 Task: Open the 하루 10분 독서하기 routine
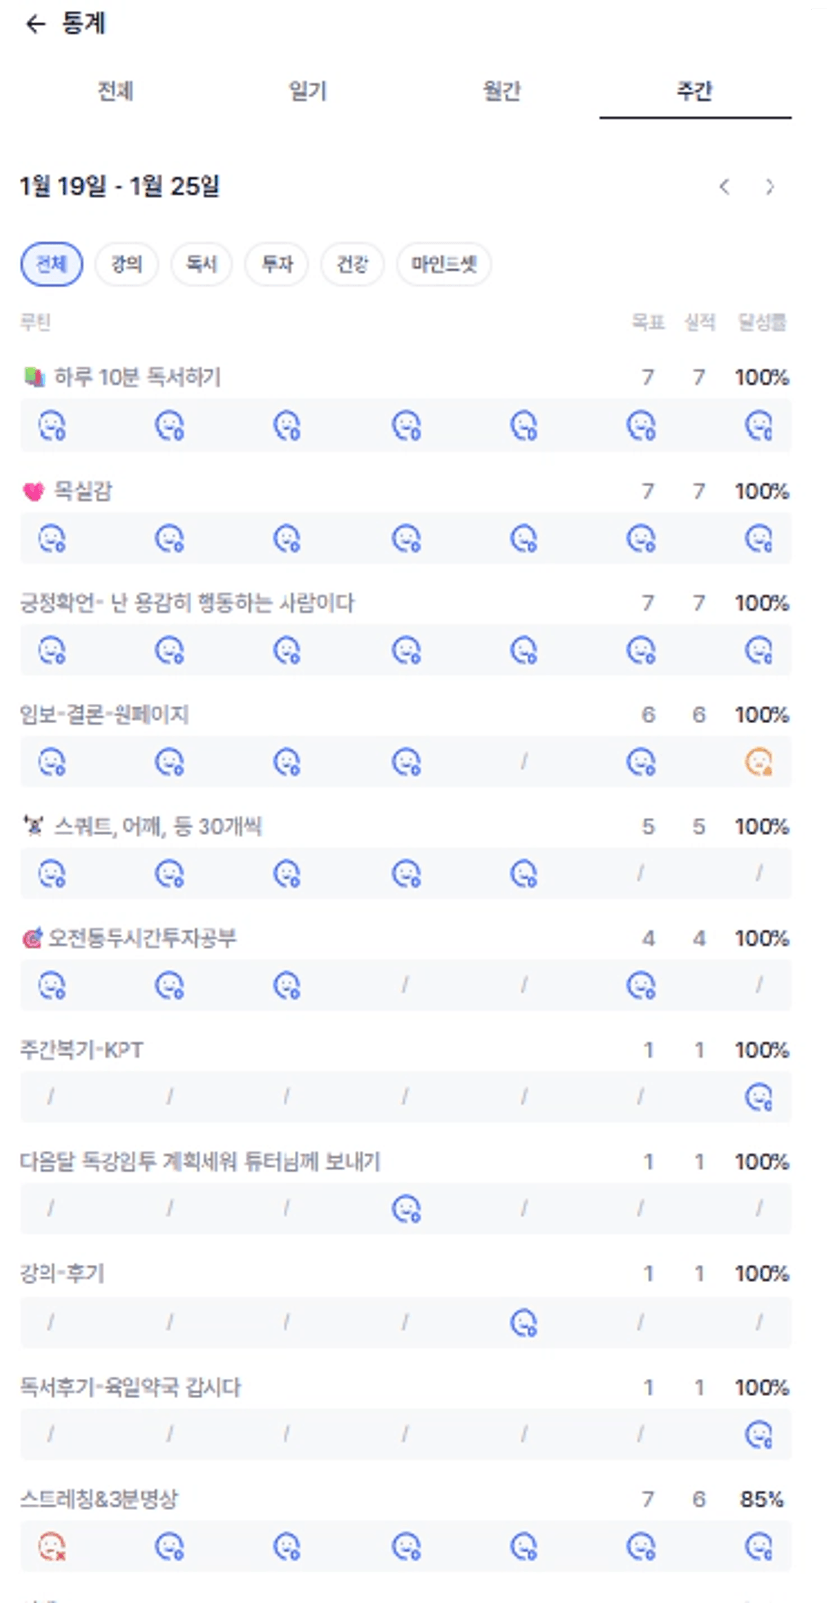(x=137, y=378)
